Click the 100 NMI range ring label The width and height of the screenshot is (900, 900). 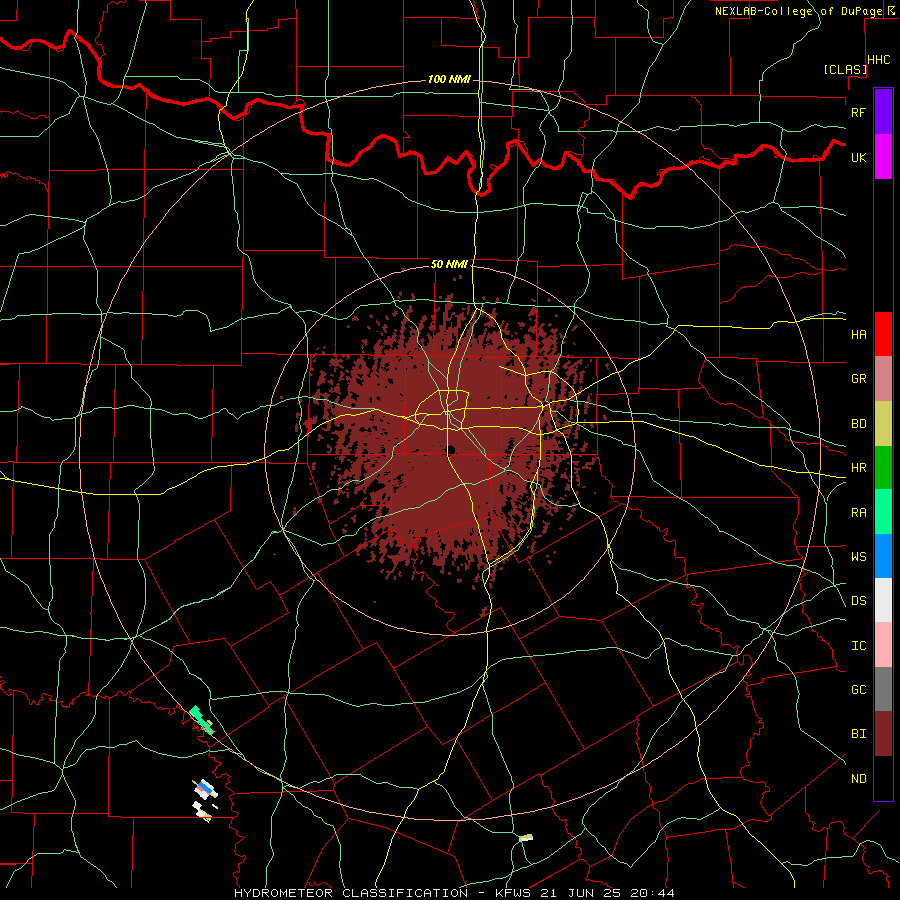(449, 79)
